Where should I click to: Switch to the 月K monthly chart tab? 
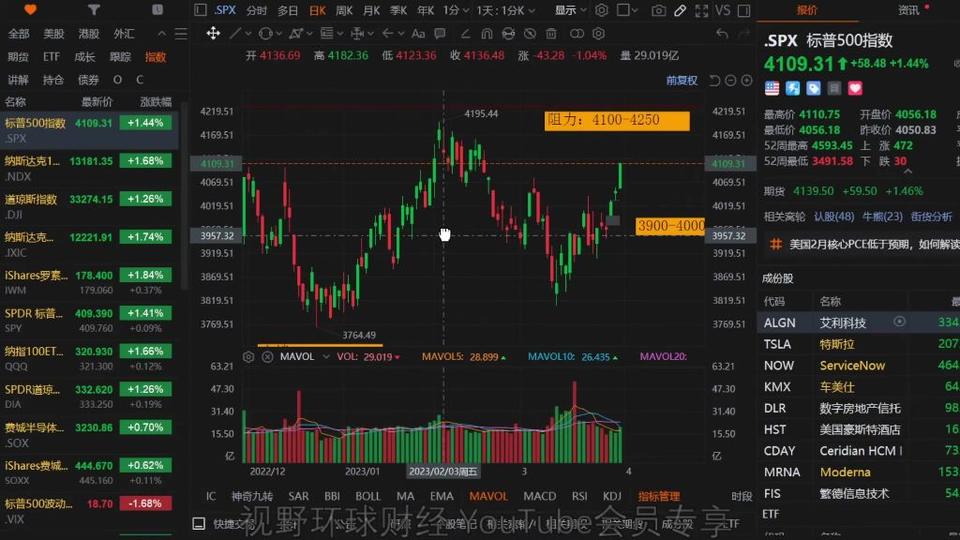[x=372, y=10]
